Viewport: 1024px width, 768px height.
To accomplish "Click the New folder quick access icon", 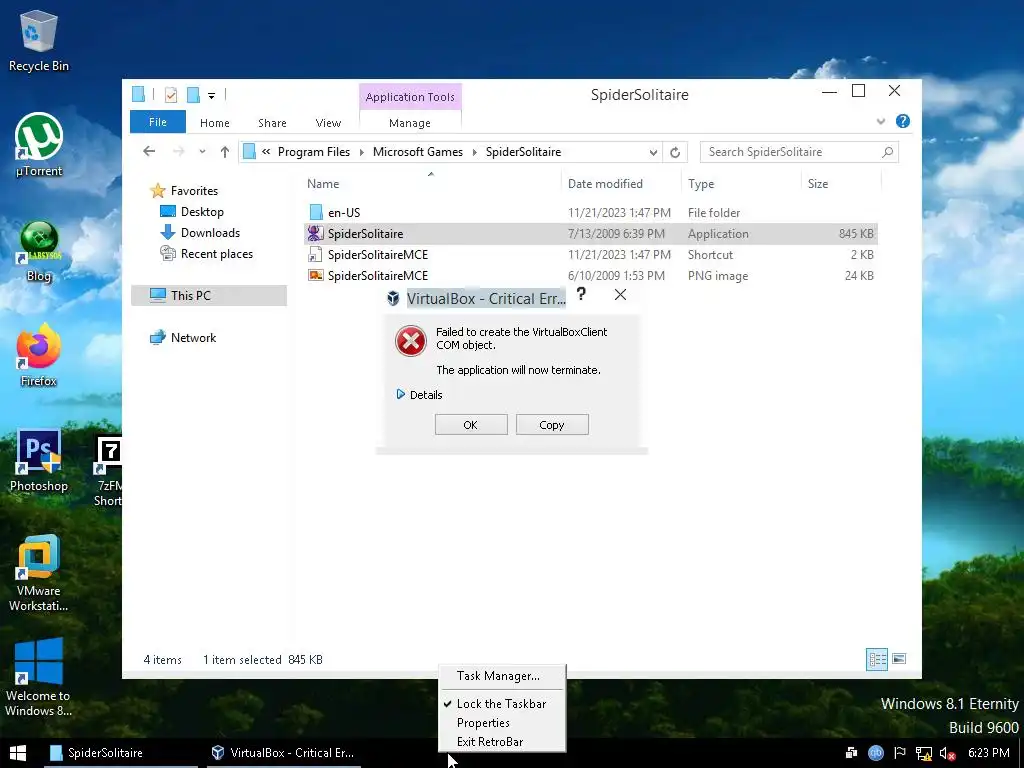I will click(x=193, y=95).
